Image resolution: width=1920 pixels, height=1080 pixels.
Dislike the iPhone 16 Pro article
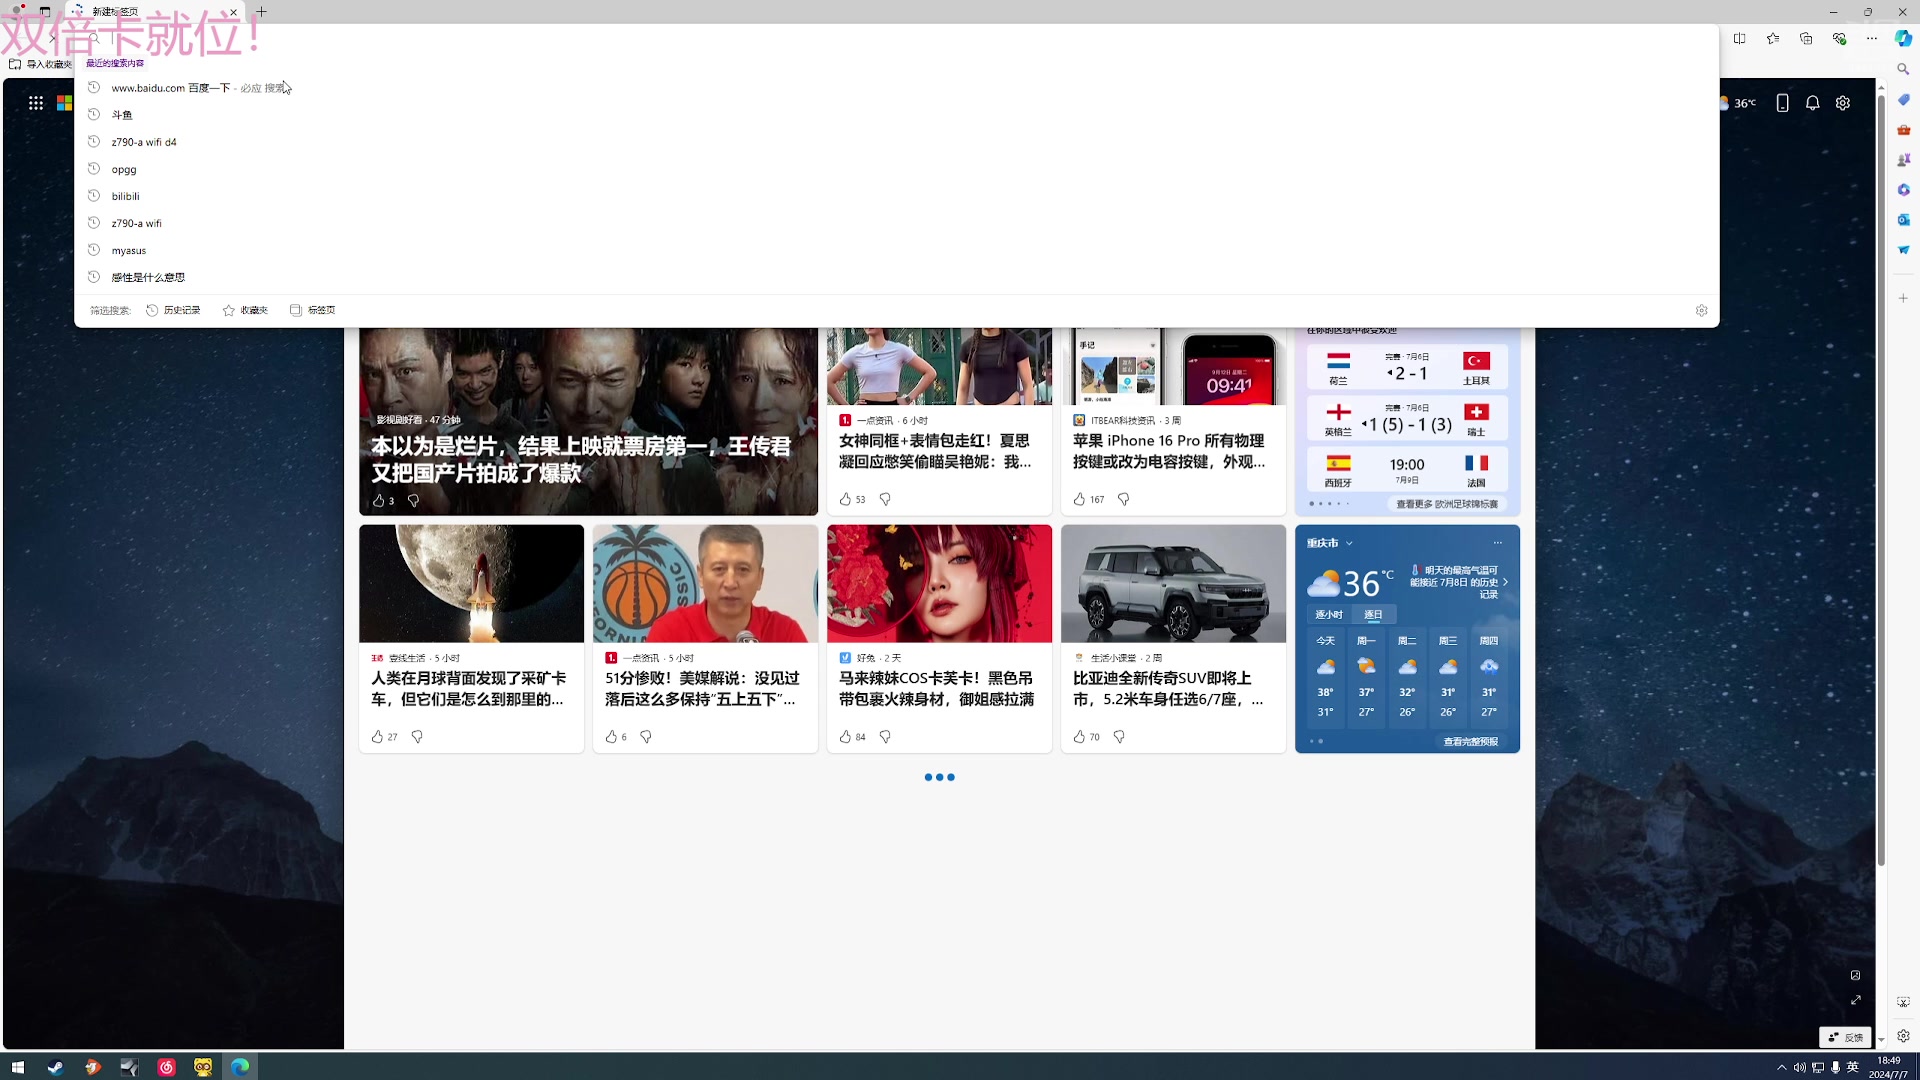point(1123,499)
